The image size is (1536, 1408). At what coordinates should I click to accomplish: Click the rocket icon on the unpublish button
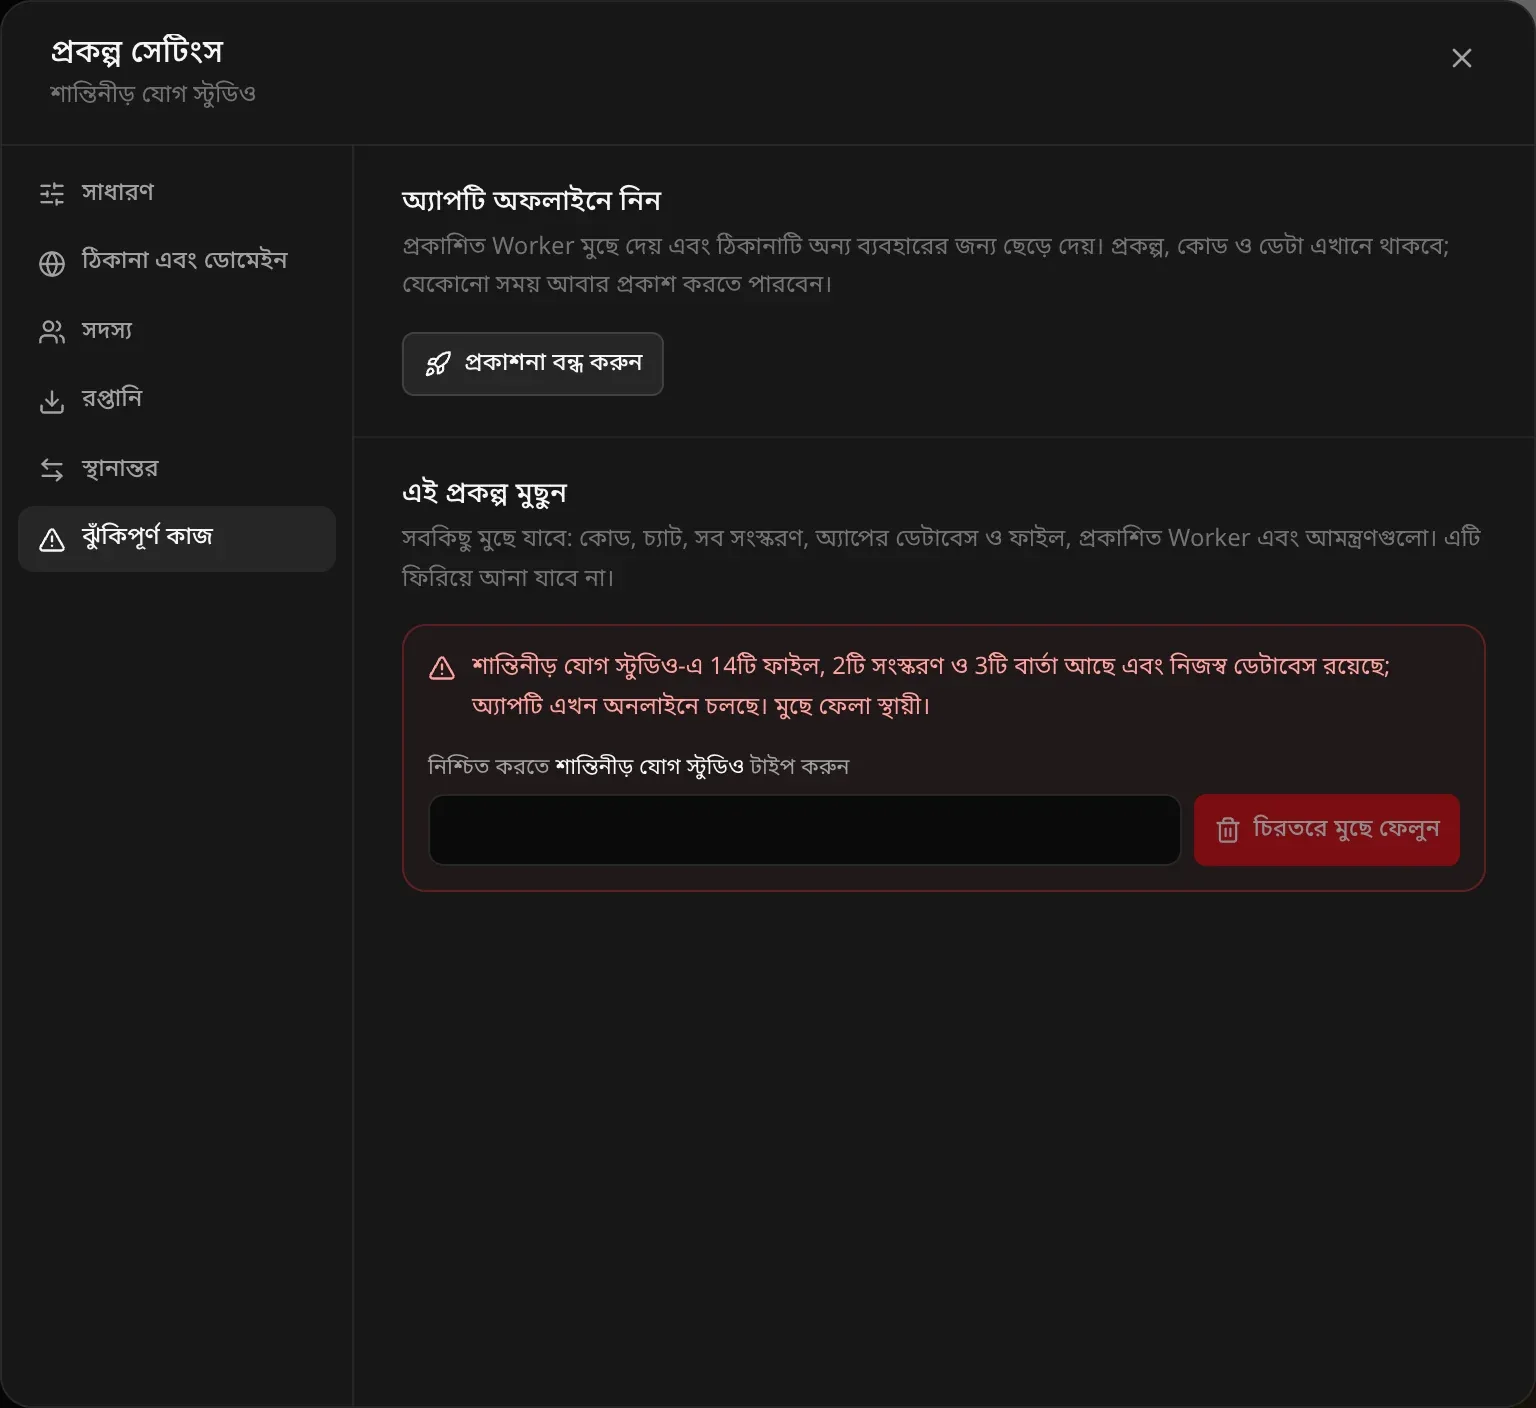pos(438,364)
